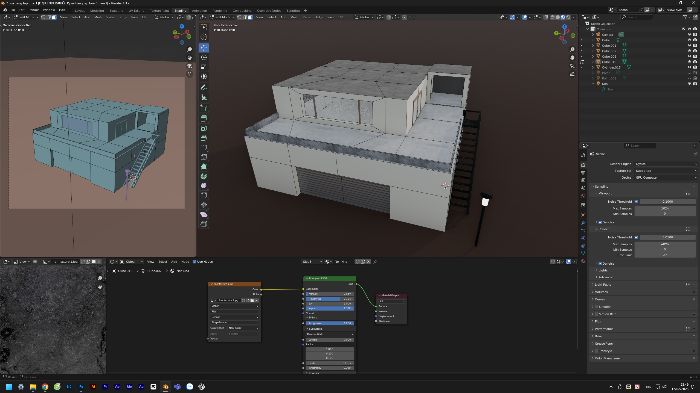
Task: Select the active Move tool
Action: click(204, 48)
